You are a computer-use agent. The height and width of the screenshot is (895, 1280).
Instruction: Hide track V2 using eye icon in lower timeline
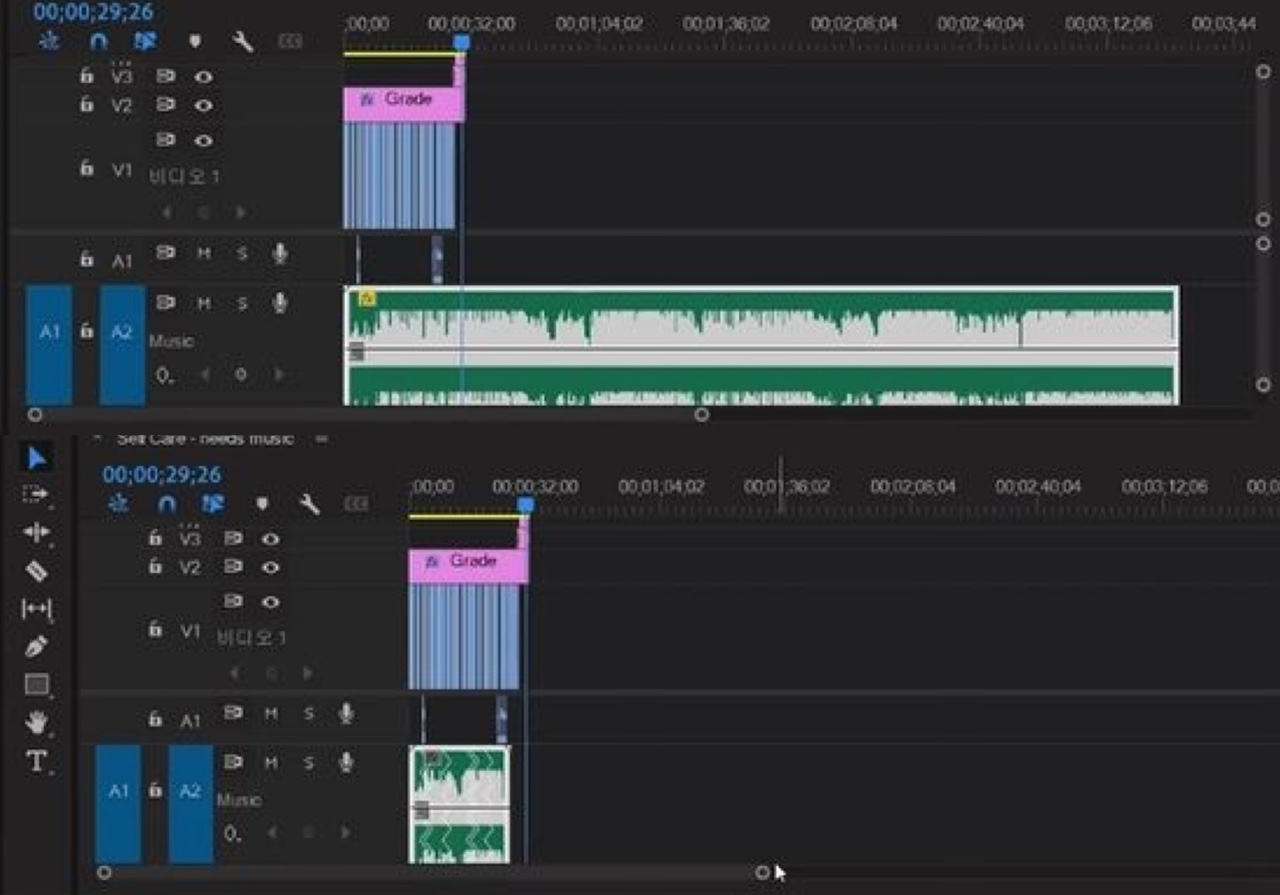coord(270,567)
